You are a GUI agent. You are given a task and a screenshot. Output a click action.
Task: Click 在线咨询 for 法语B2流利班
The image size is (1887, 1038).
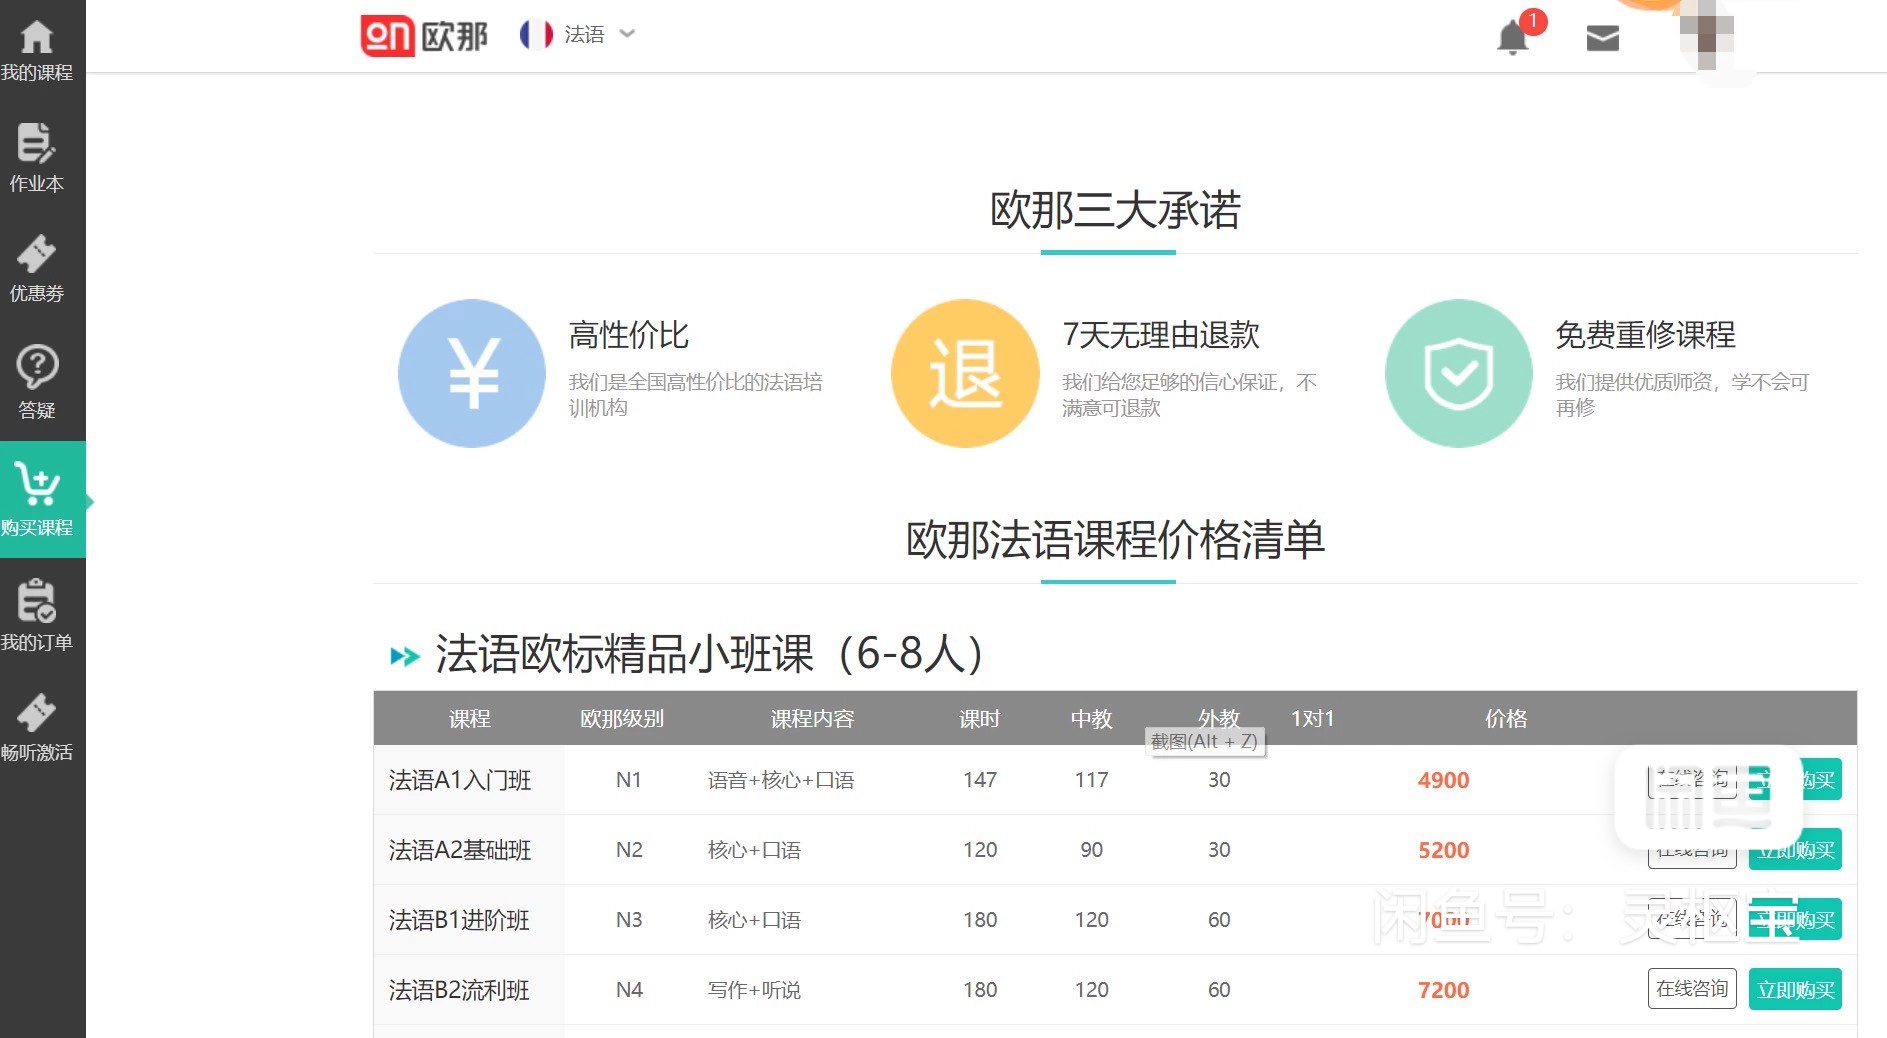coord(1692,988)
